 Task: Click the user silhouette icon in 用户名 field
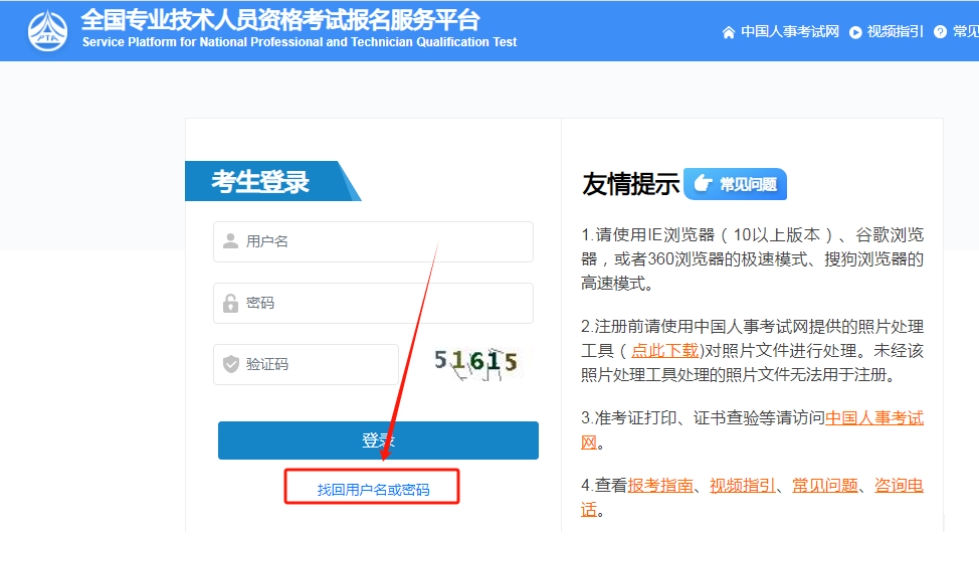(x=231, y=241)
